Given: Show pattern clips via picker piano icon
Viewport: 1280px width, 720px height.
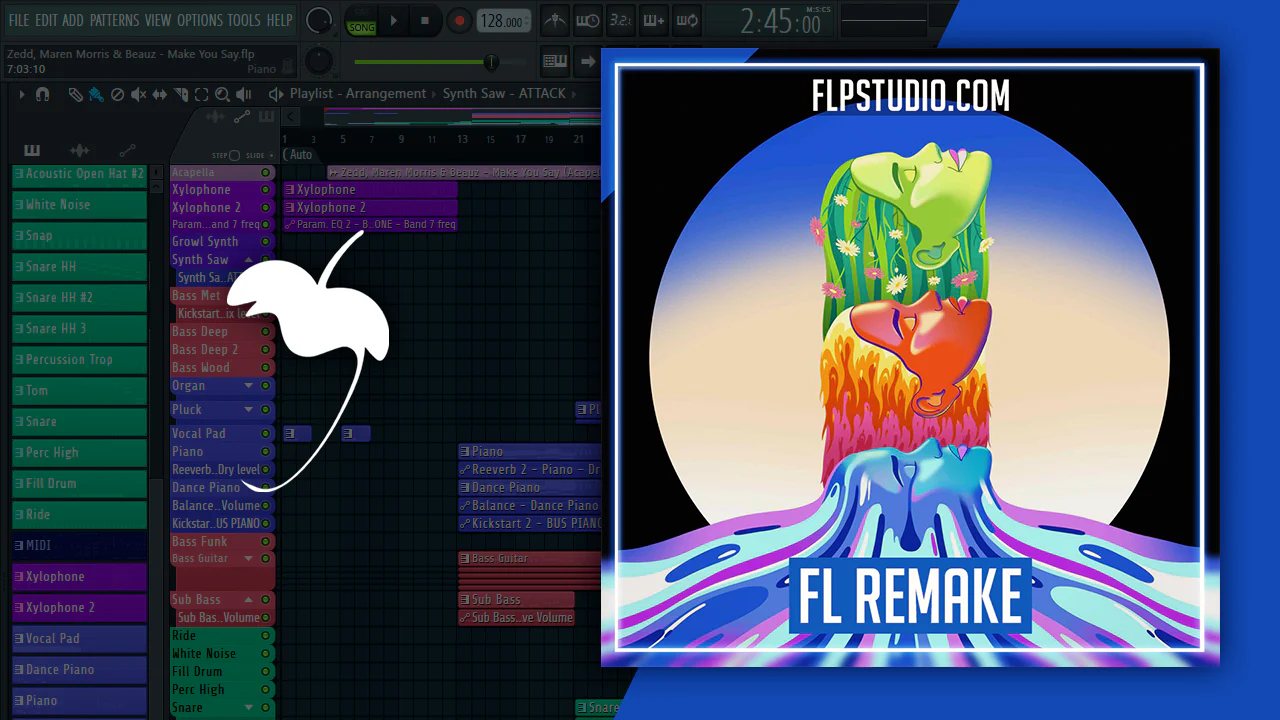Looking at the screenshot, I should (x=32, y=150).
